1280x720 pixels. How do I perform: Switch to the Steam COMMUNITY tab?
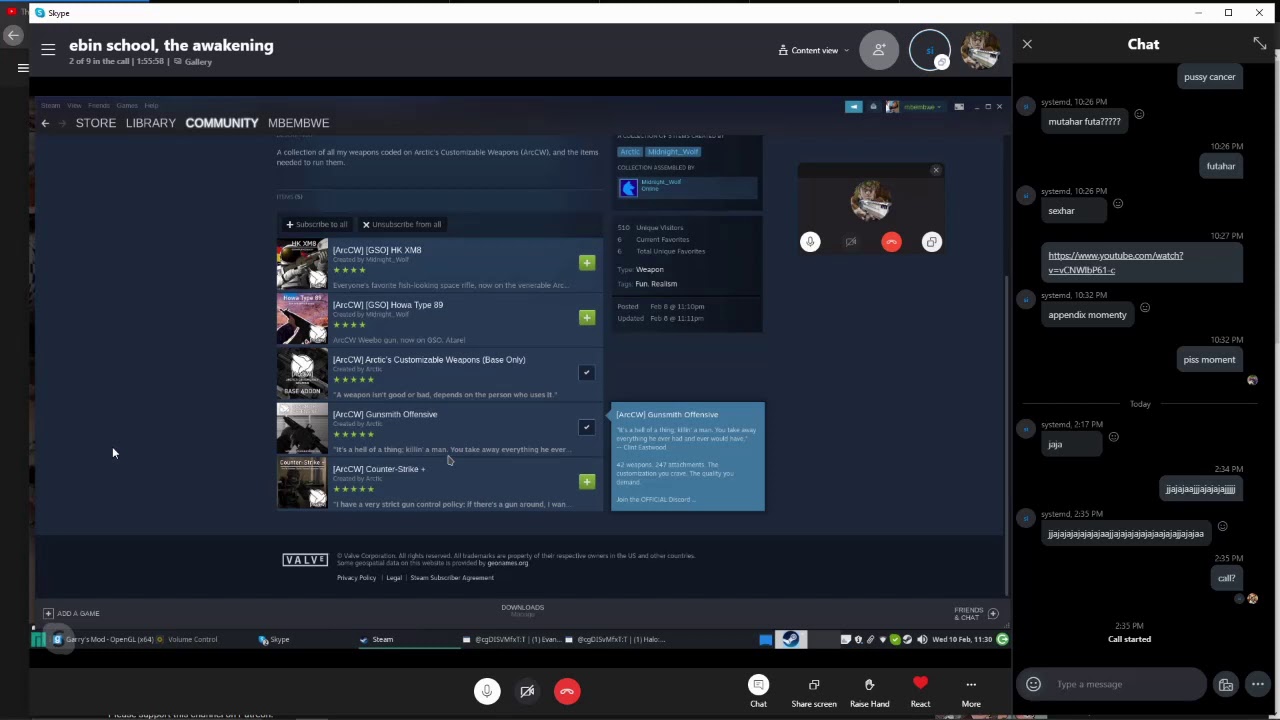tap(222, 123)
